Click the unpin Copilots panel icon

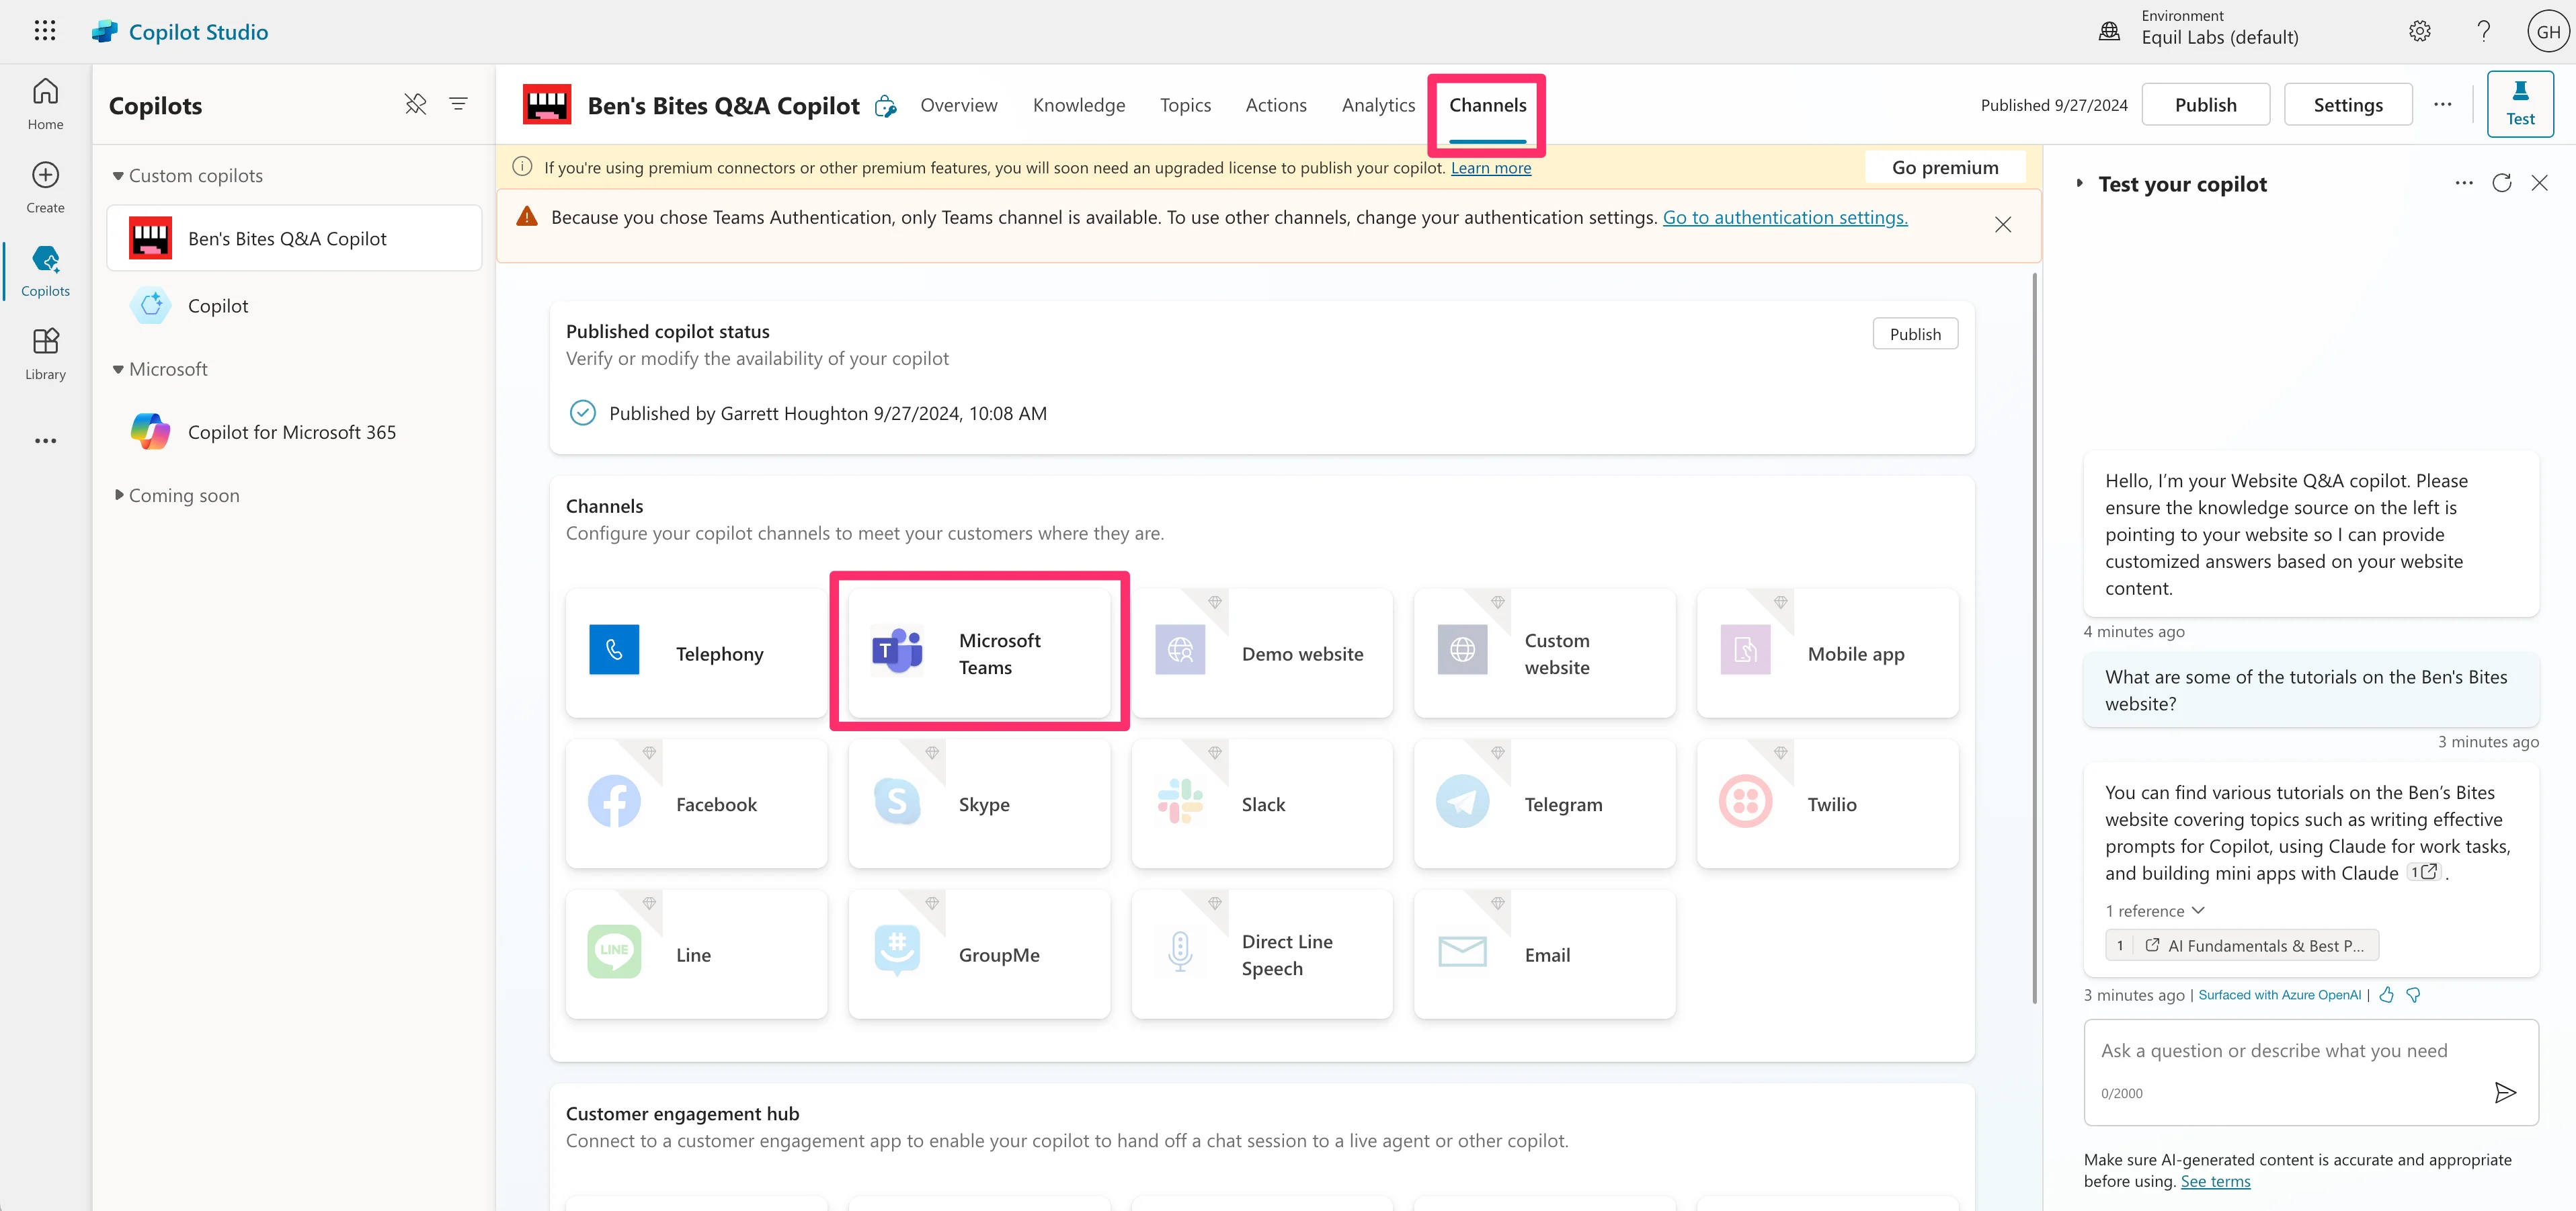click(x=415, y=104)
